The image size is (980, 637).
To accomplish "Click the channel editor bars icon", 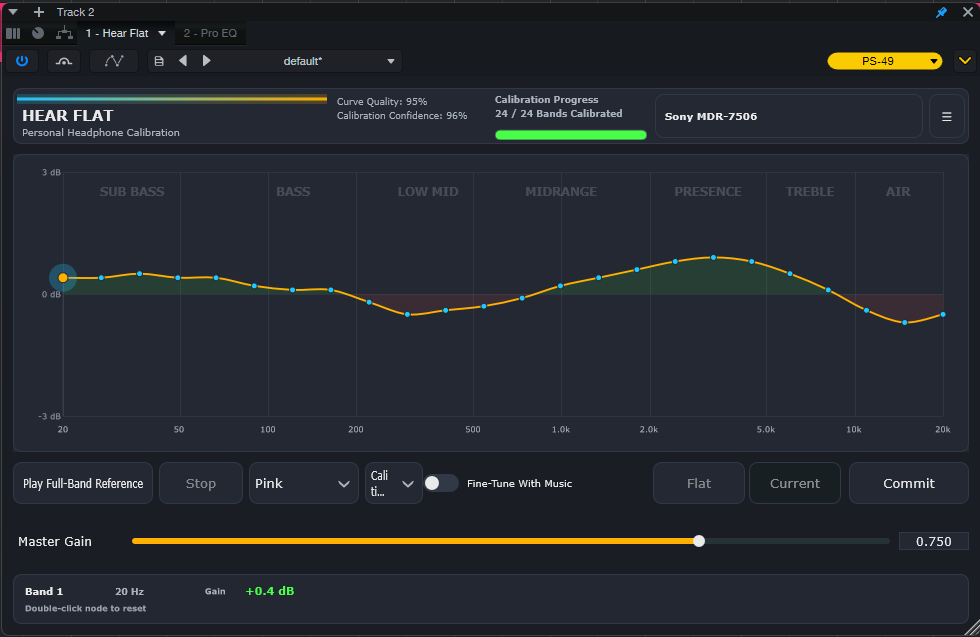I will [13, 33].
